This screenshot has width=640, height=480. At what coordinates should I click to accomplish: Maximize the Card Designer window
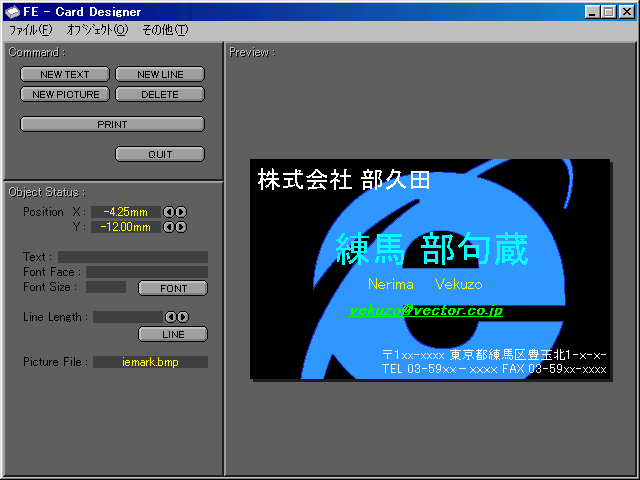click(x=608, y=12)
